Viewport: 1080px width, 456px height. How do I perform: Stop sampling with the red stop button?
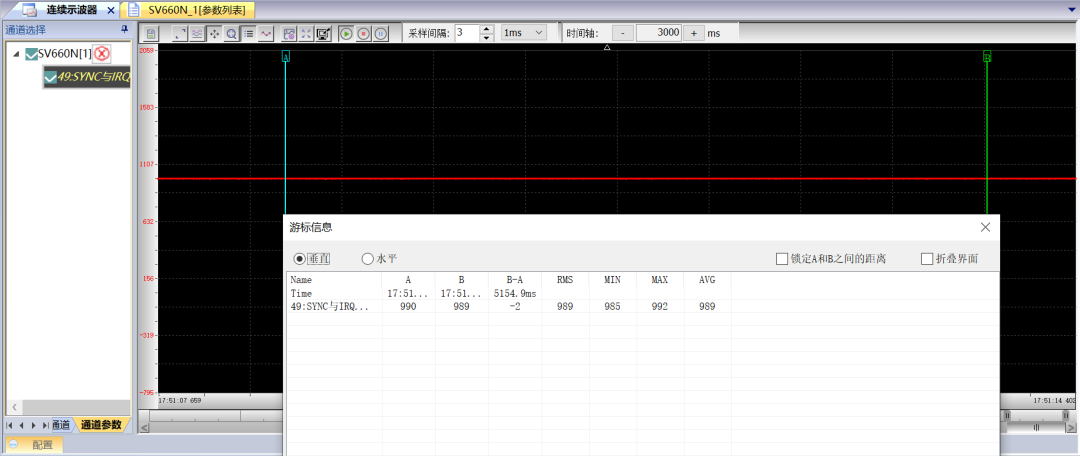364,33
